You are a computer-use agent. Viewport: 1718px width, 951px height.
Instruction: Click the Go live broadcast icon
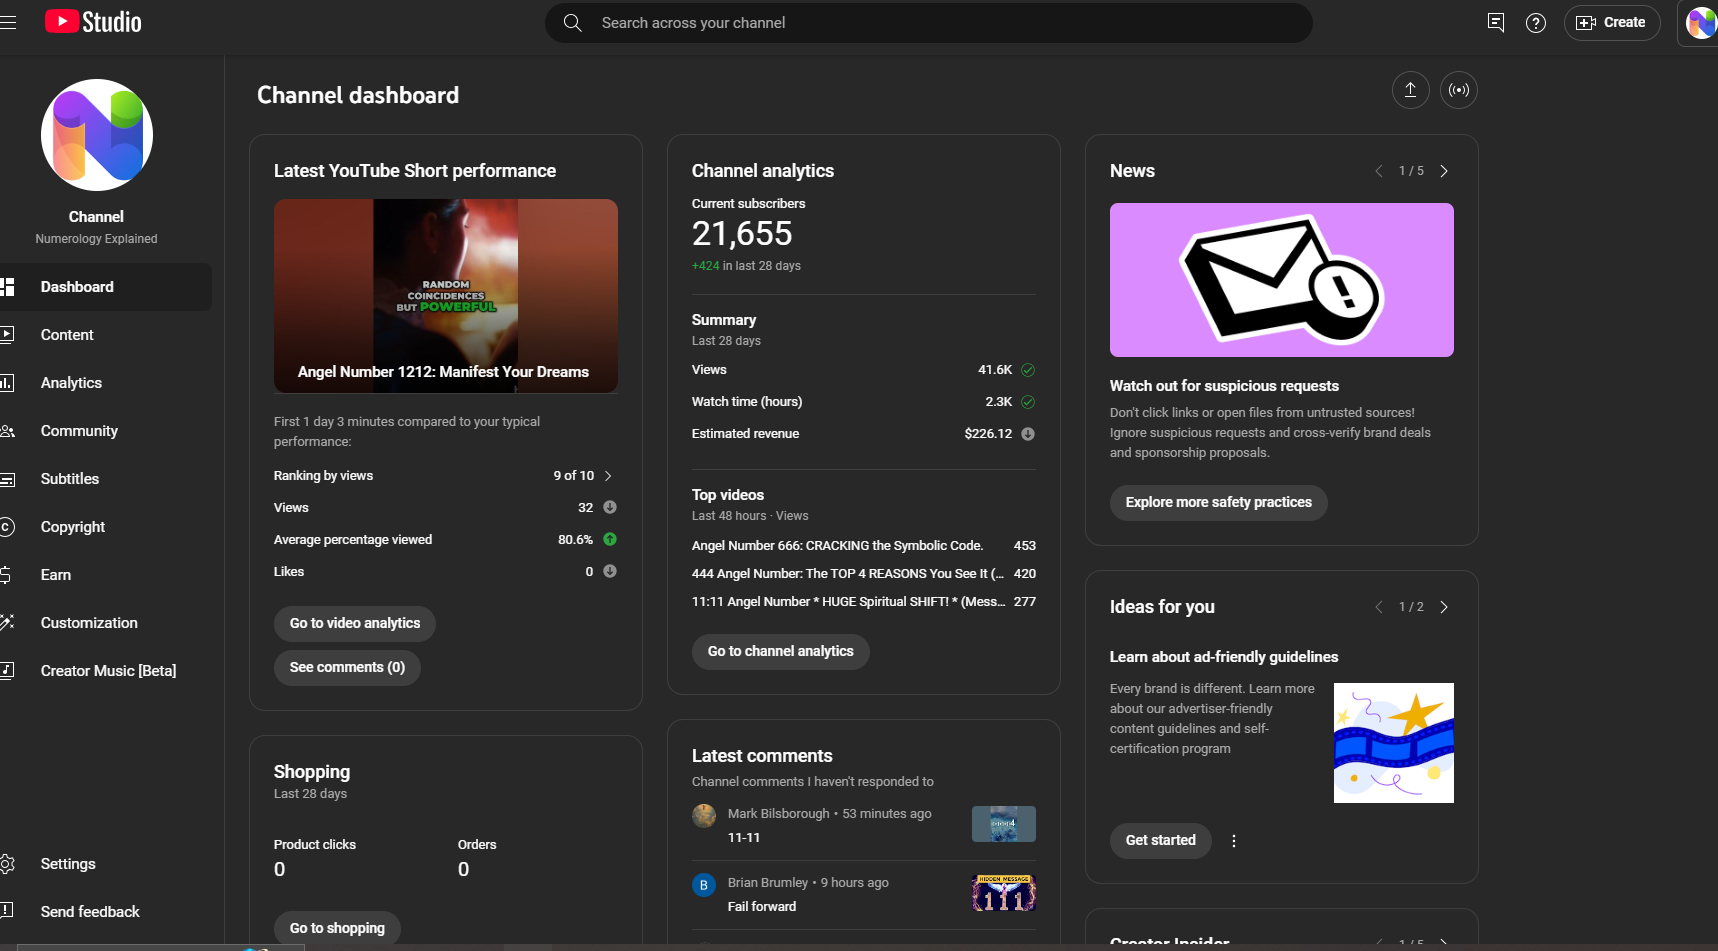point(1459,90)
